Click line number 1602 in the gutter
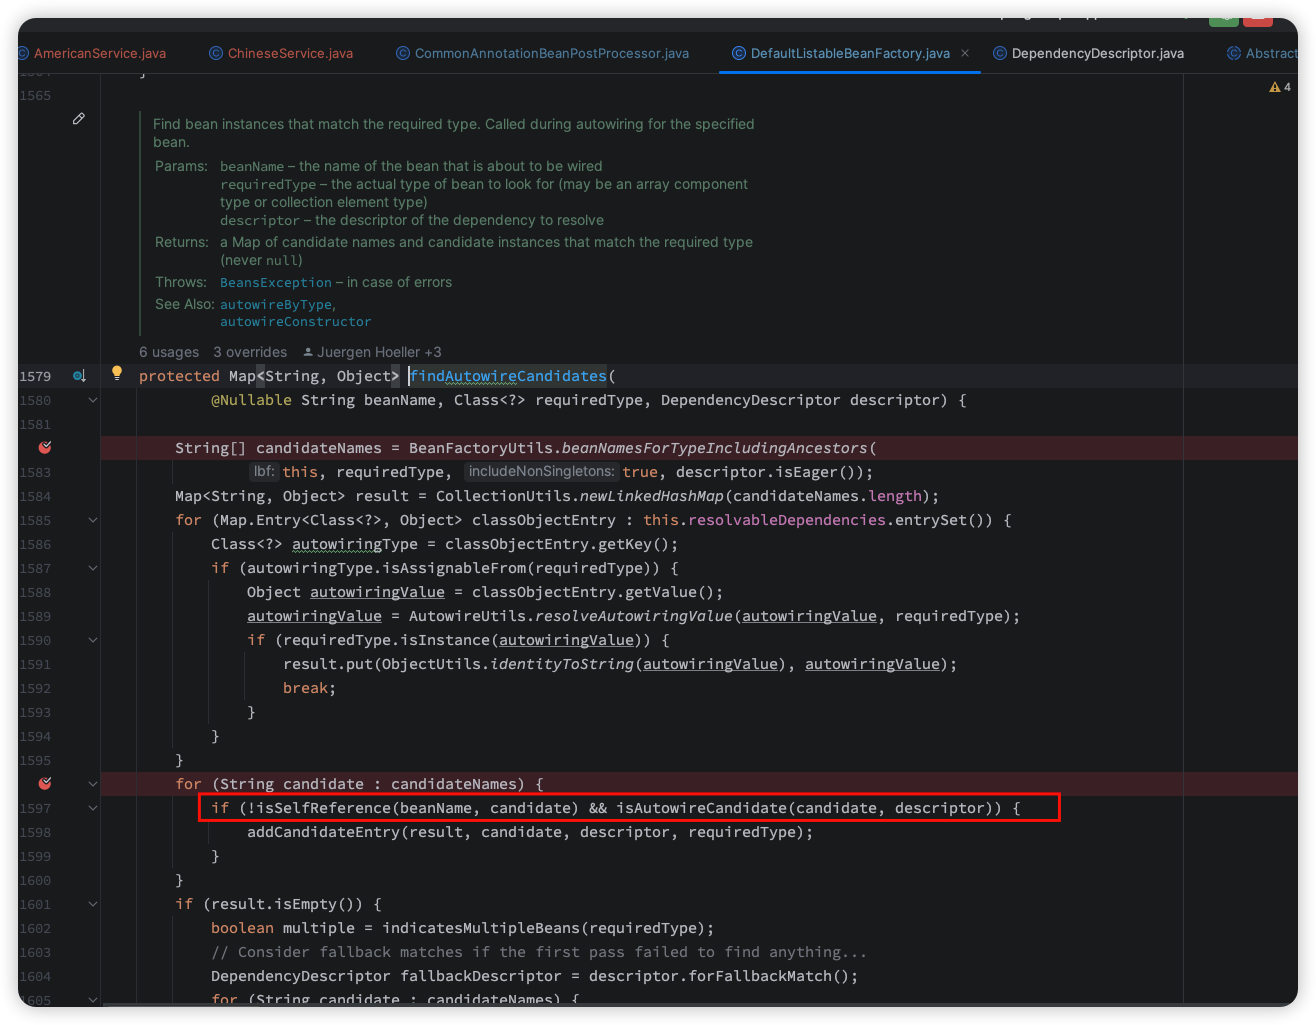 pos(35,928)
